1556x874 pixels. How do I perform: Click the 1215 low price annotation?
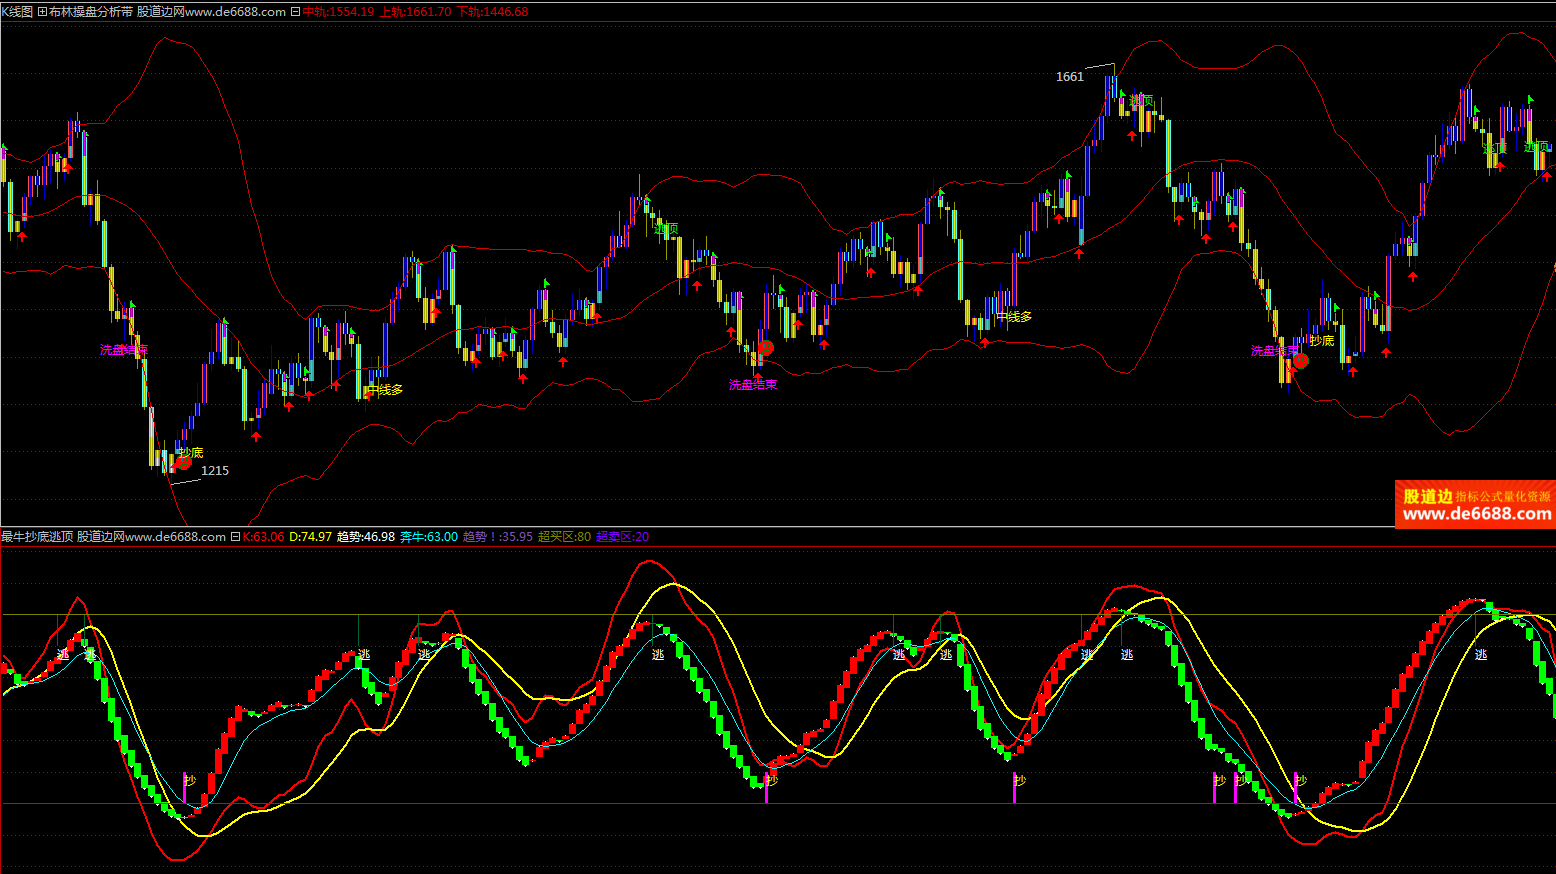215,470
